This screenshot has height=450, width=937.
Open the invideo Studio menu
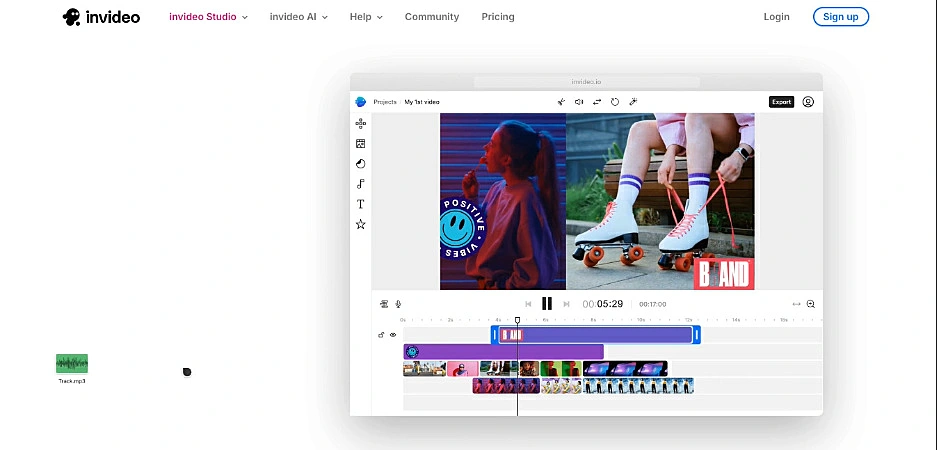pos(208,17)
